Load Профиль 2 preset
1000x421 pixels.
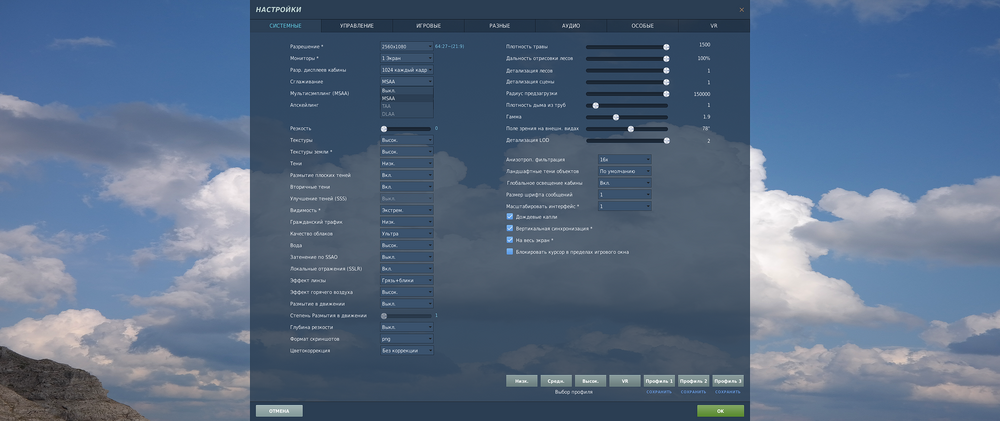tap(693, 381)
